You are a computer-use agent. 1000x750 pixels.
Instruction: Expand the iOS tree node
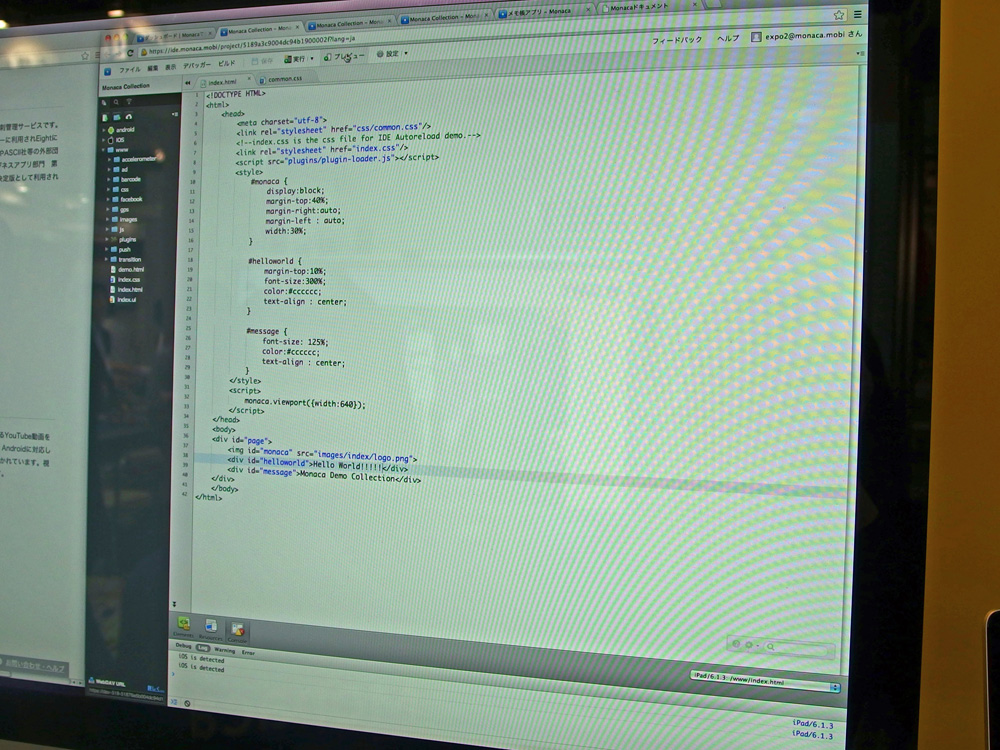coord(103,140)
